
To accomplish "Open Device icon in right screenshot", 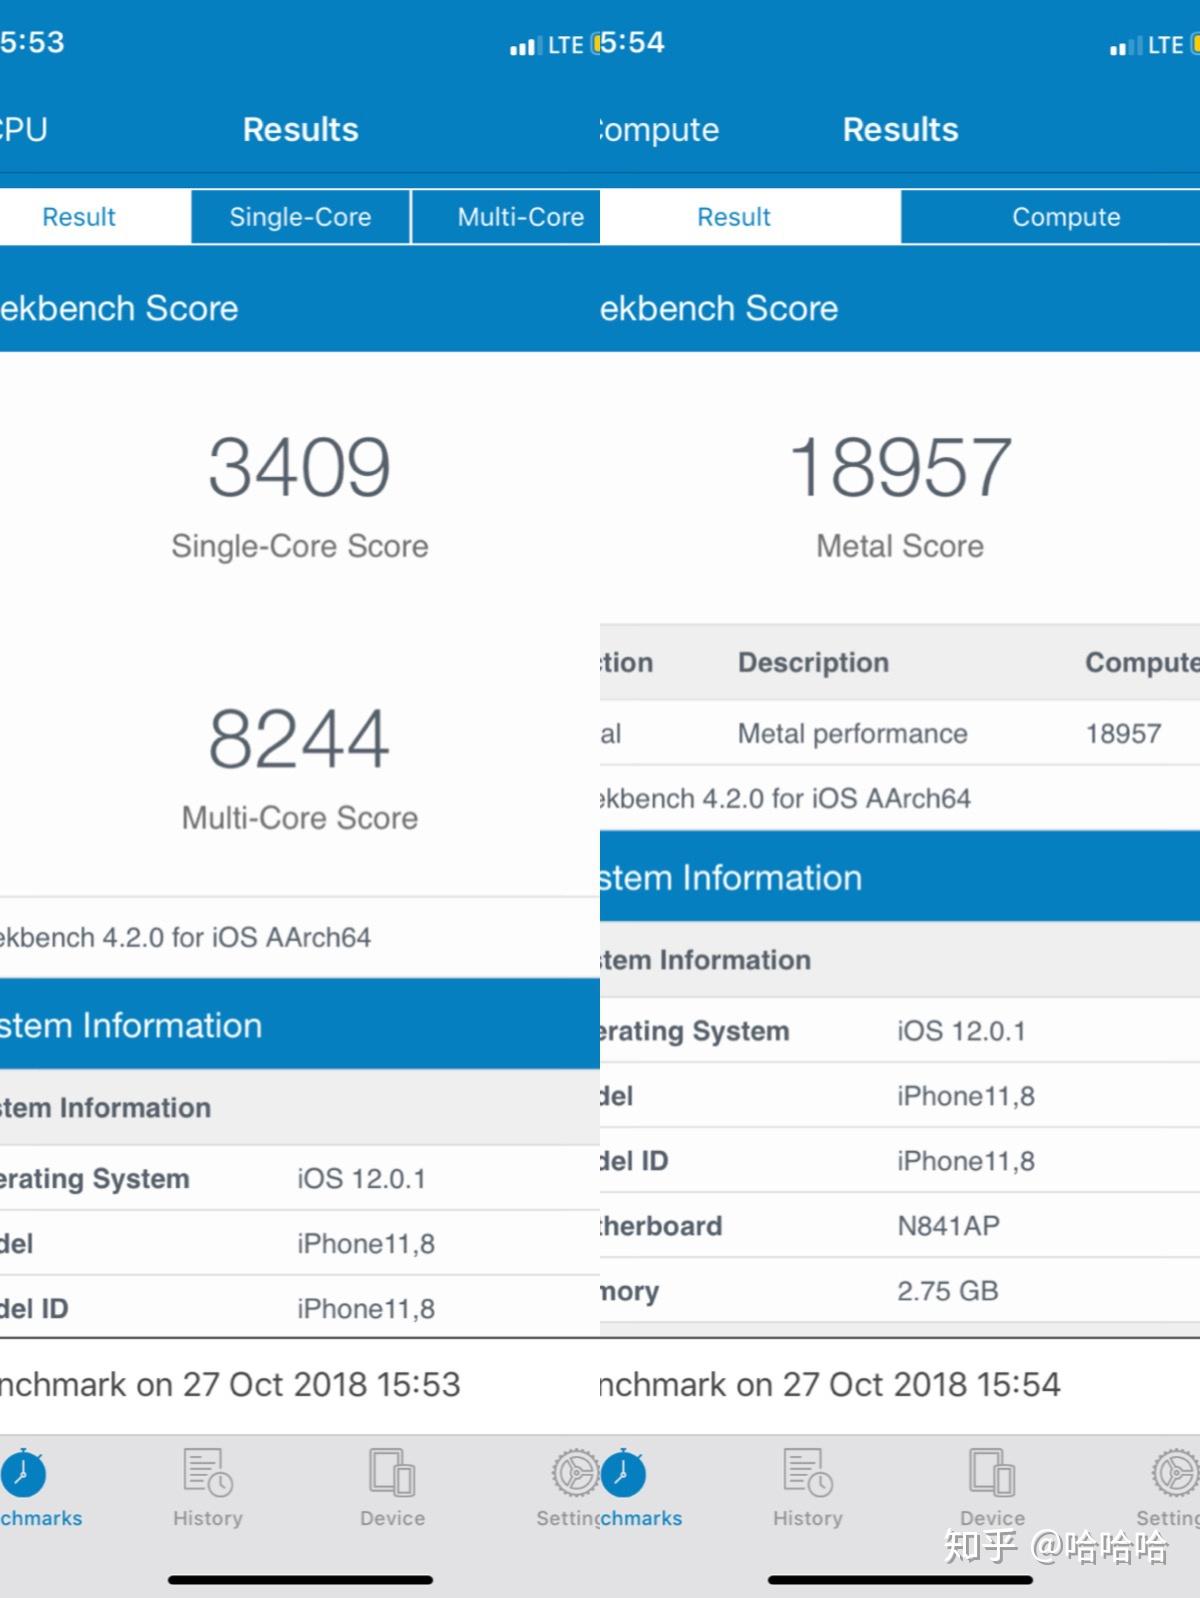I will pyautogui.click(x=992, y=1473).
